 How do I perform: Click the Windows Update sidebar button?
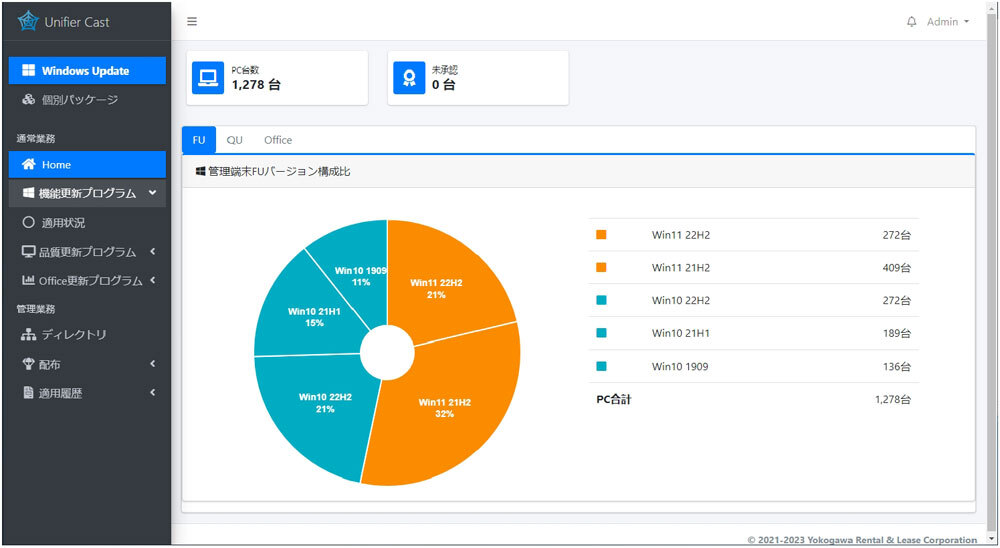pos(86,71)
